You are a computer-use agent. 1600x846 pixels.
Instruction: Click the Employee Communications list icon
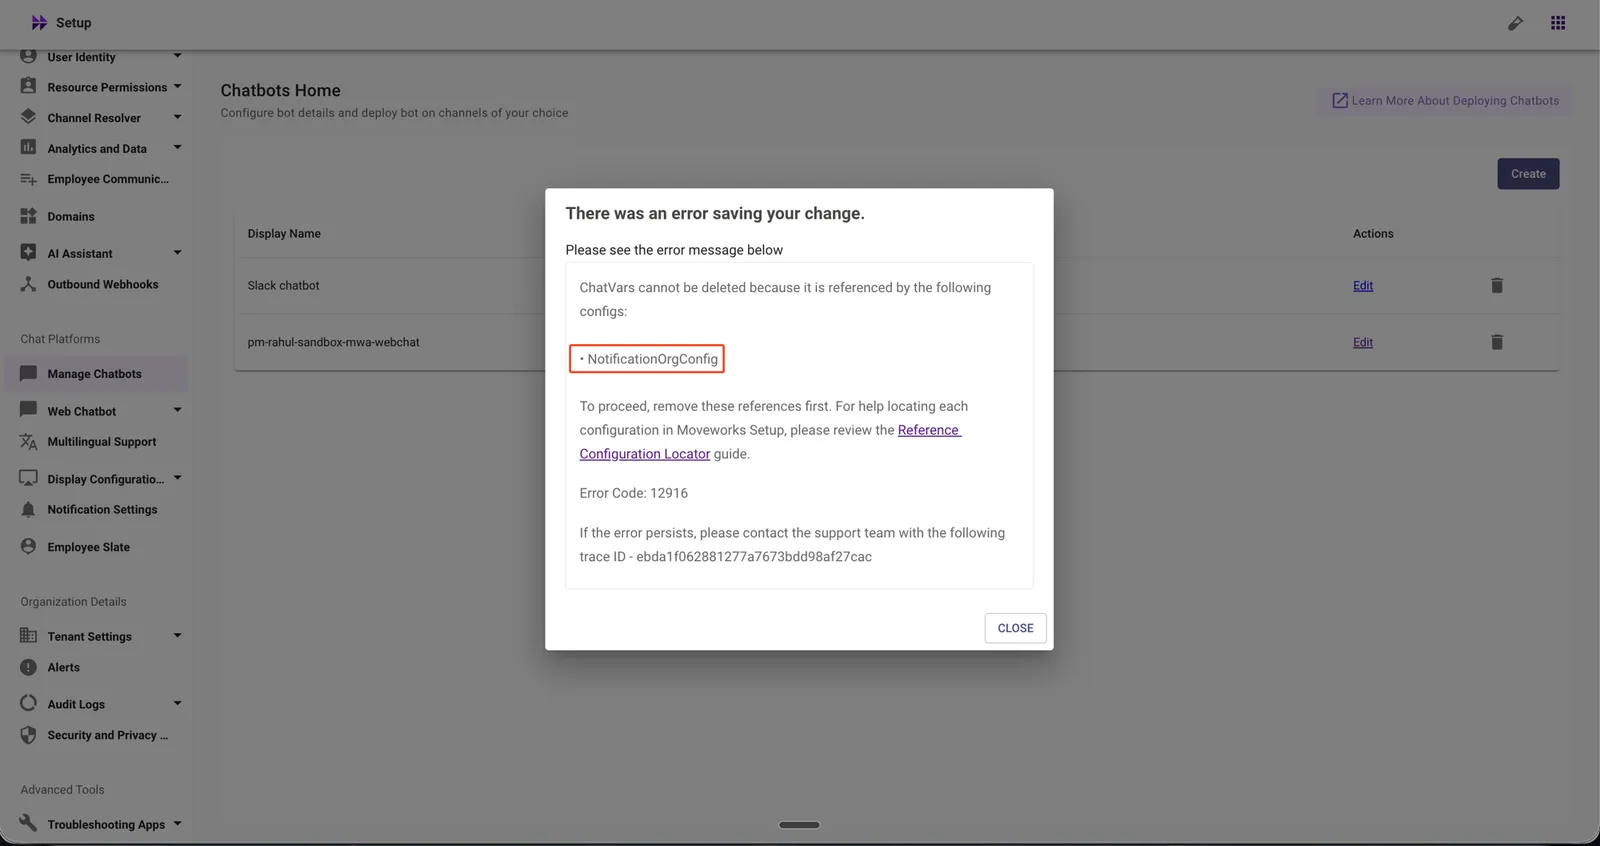[28, 179]
